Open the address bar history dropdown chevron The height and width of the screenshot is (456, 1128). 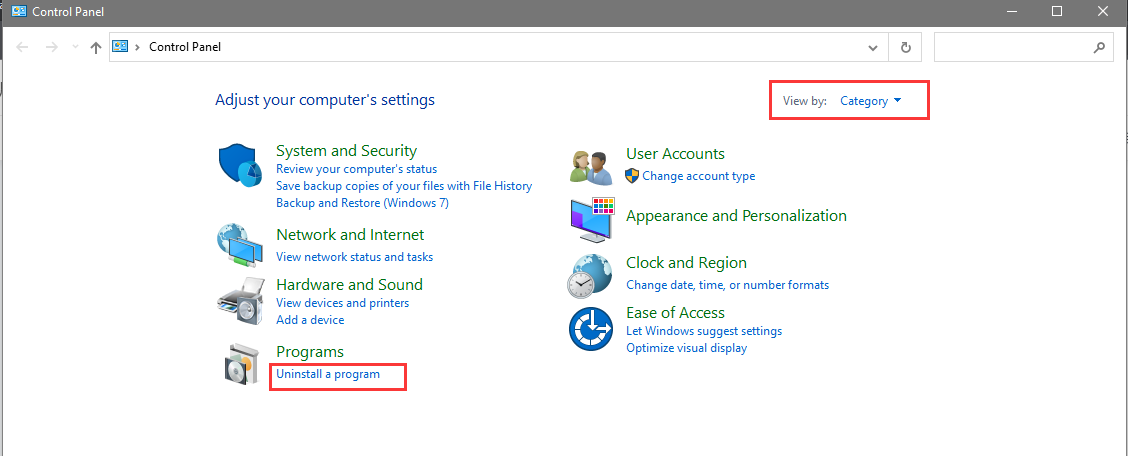coord(873,47)
